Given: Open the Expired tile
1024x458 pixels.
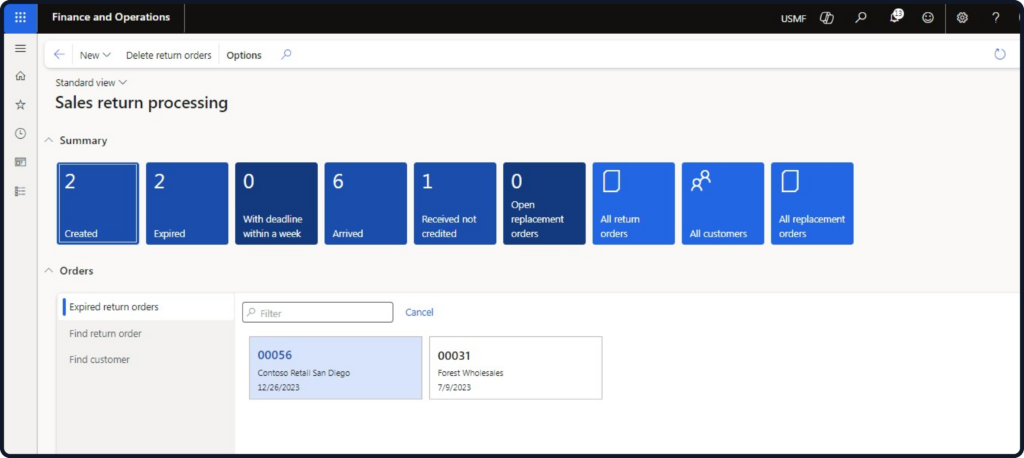Looking at the screenshot, I should click(x=187, y=203).
